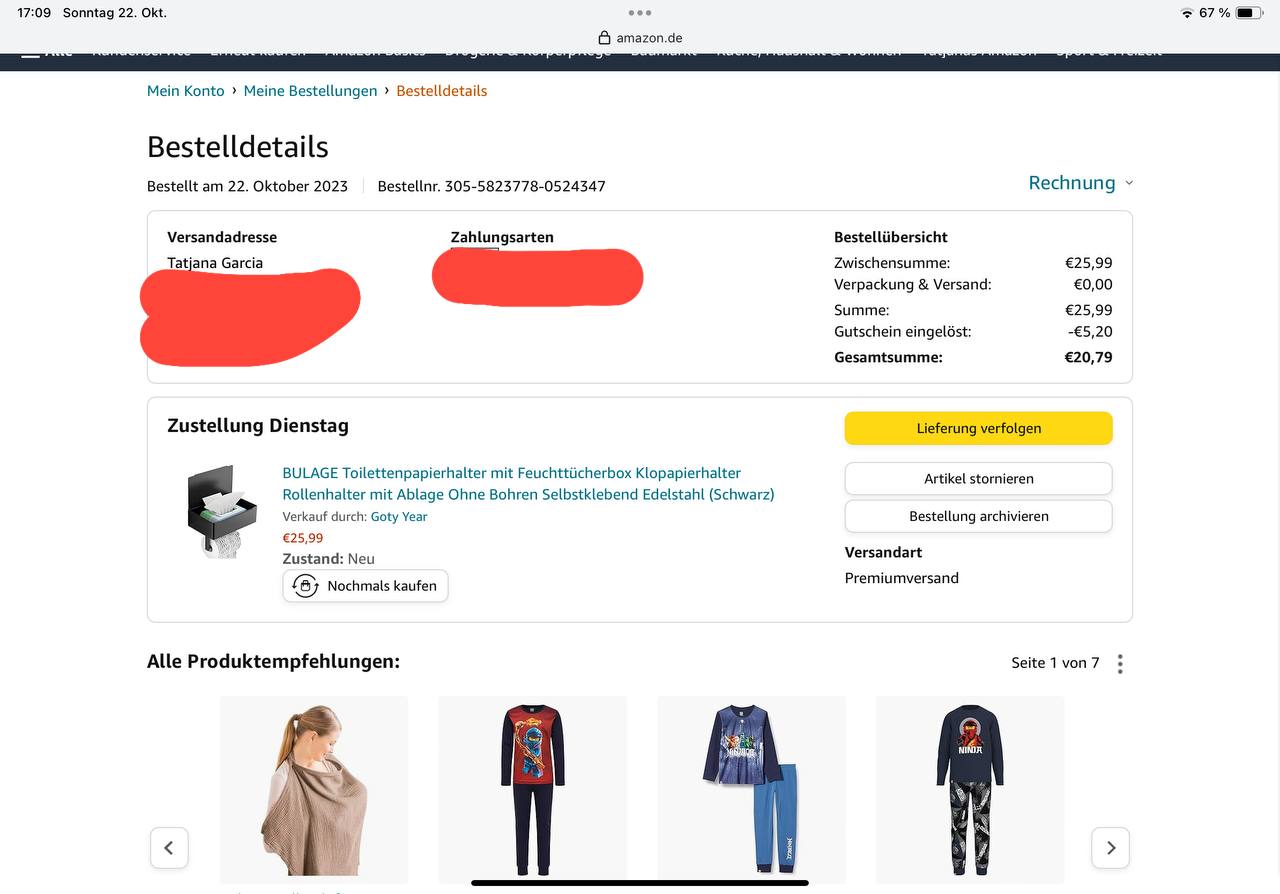Viewport: 1280px width, 894px height.
Task: Tap the Nochmals kaufen buy-again icon
Action: point(305,586)
